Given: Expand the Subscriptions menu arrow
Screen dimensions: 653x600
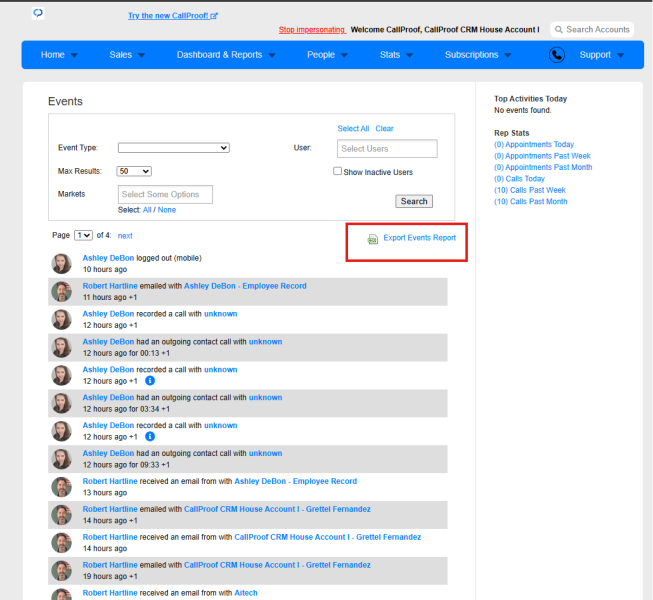Looking at the screenshot, I should click(508, 55).
